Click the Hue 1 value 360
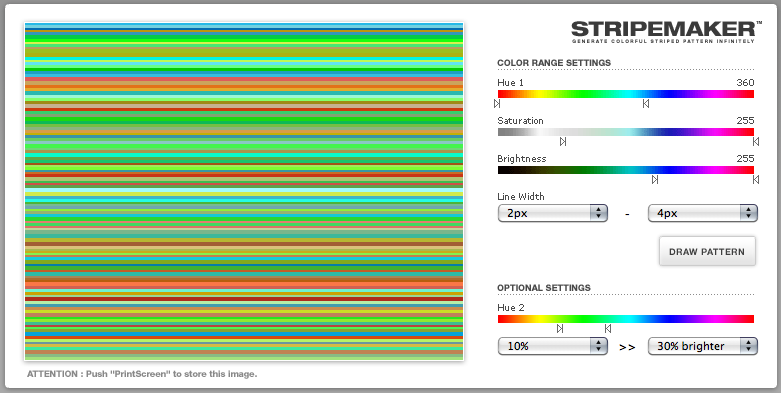The height and width of the screenshot is (393, 781). [745, 83]
